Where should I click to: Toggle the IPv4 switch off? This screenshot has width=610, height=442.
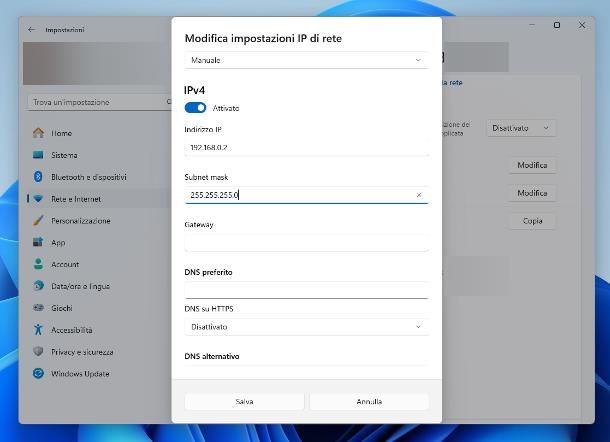pyautogui.click(x=196, y=108)
